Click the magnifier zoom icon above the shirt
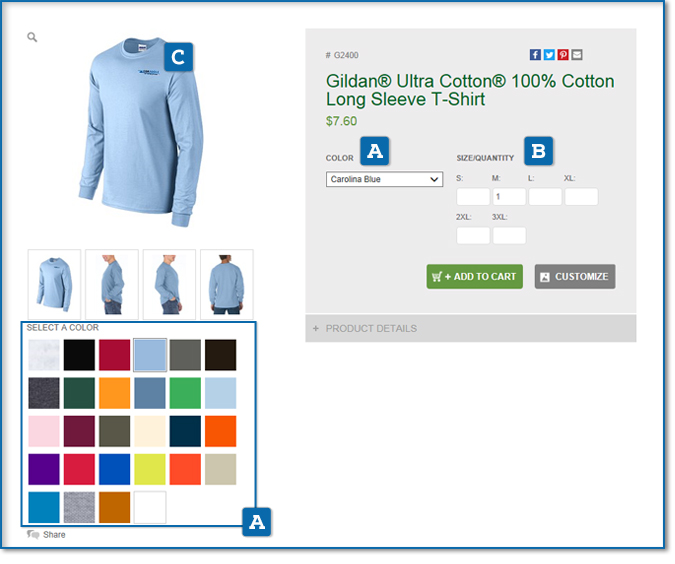 pos(32,37)
